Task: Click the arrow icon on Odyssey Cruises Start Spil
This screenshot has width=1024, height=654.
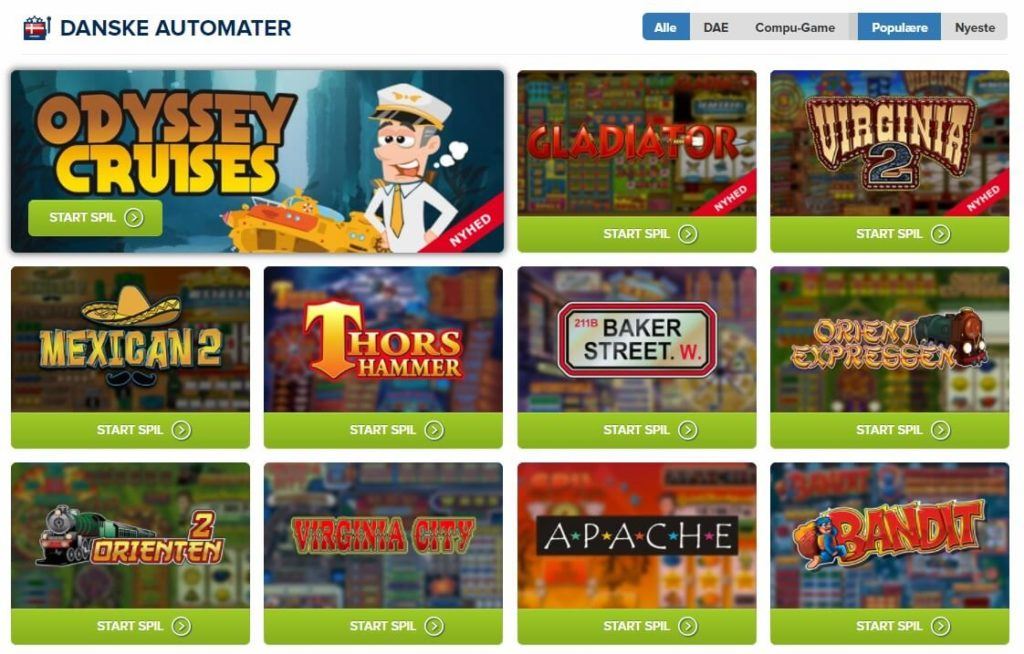Action: 134,218
